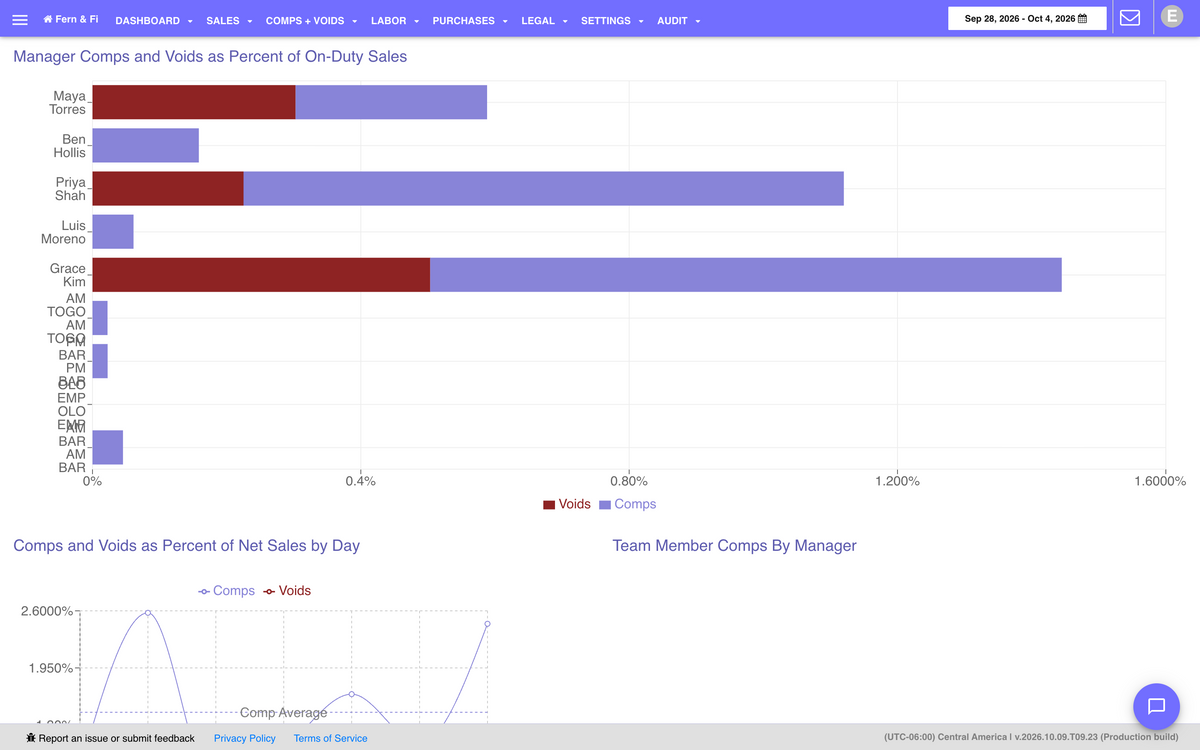Toggle Voids series in bar chart legend
1200x750 pixels.
(567, 504)
